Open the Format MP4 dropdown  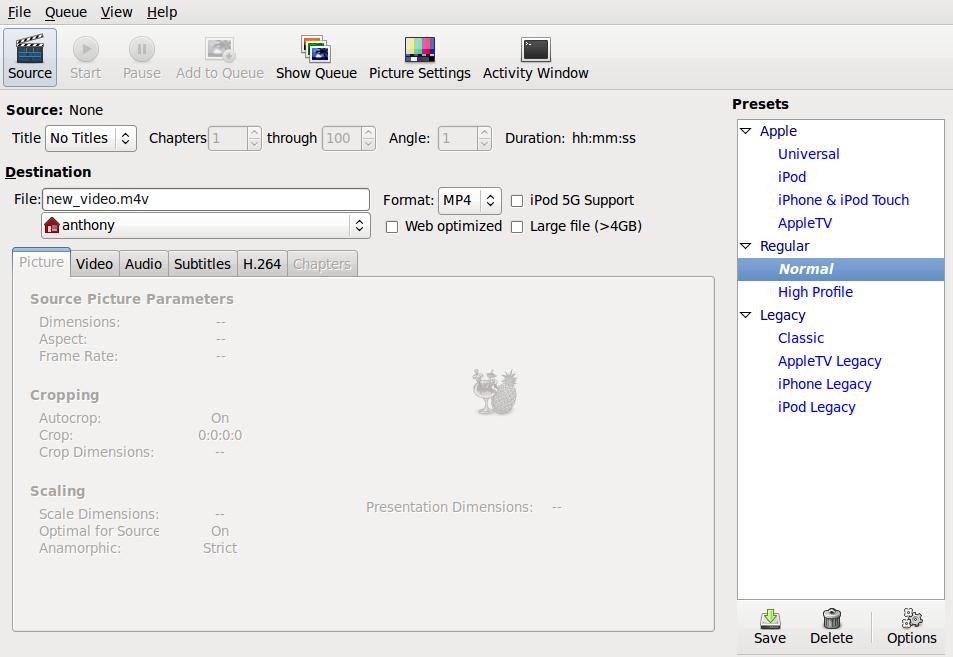point(469,200)
